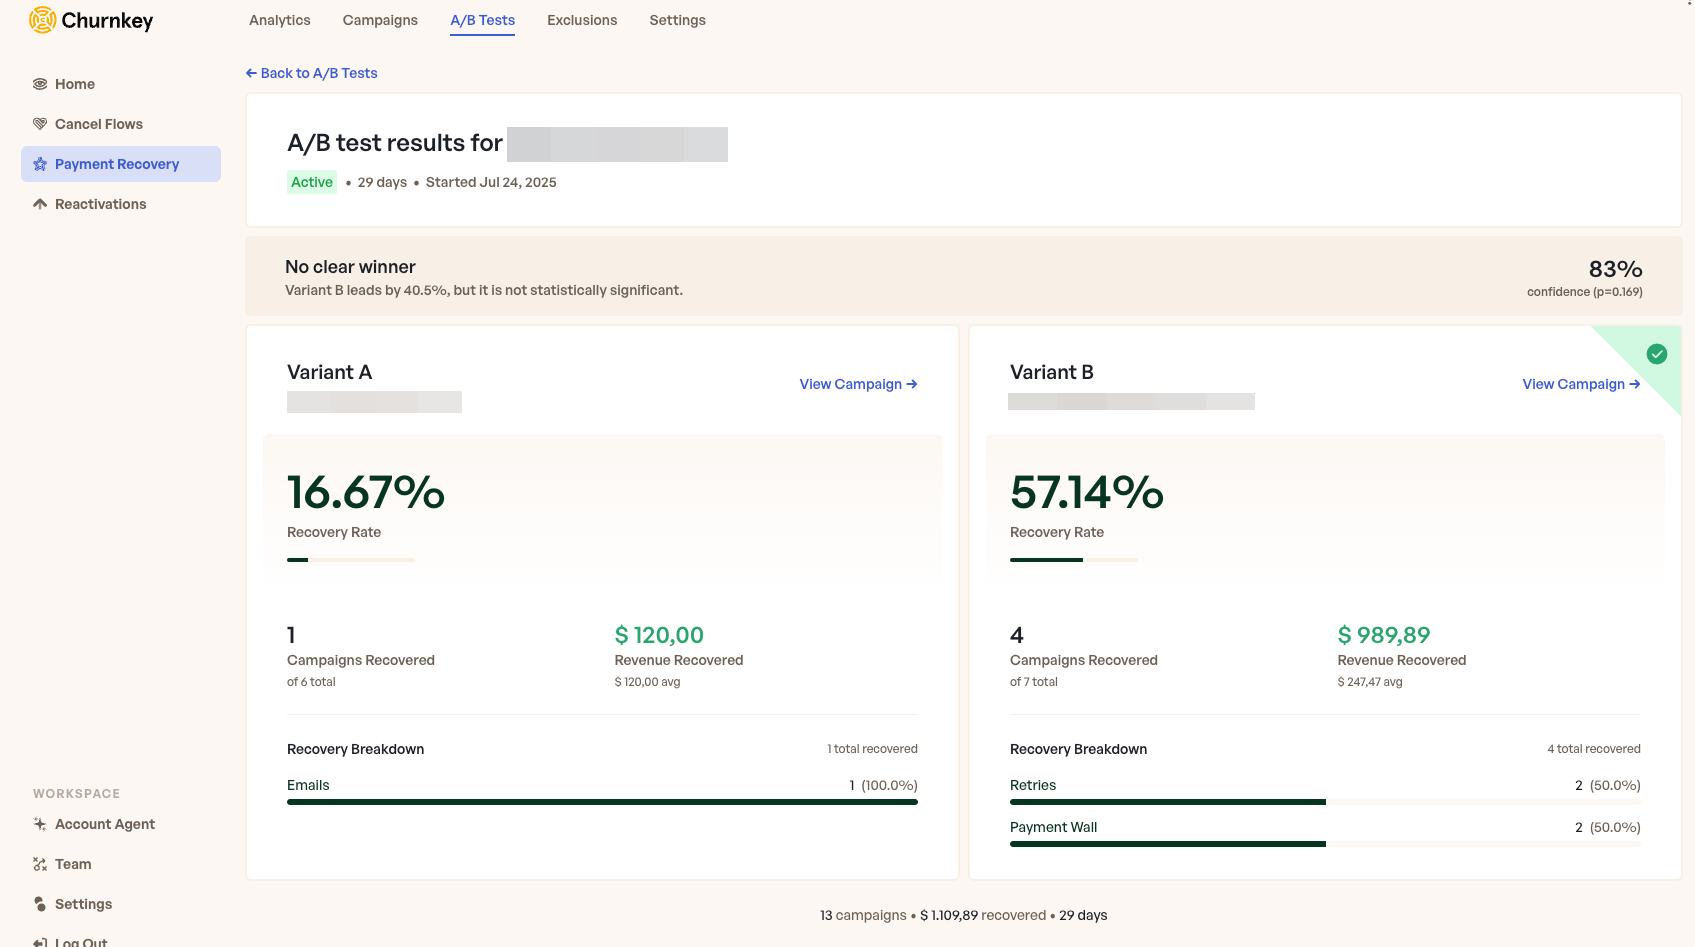Open the top Settings tab
The height and width of the screenshot is (947, 1695).
click(677, 20)
